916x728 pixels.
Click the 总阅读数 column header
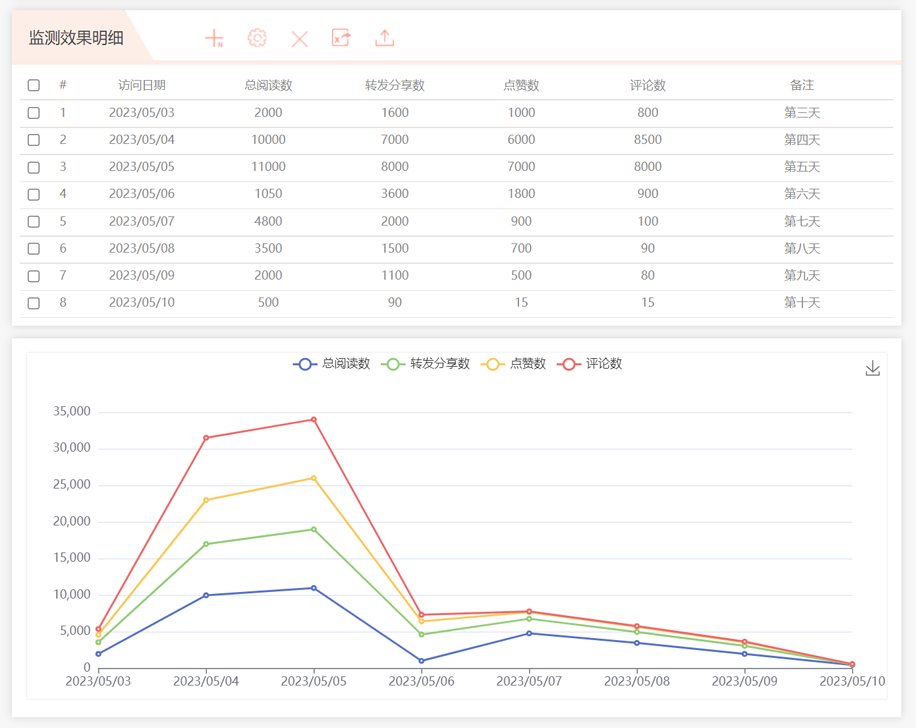(x=268, y=85)
